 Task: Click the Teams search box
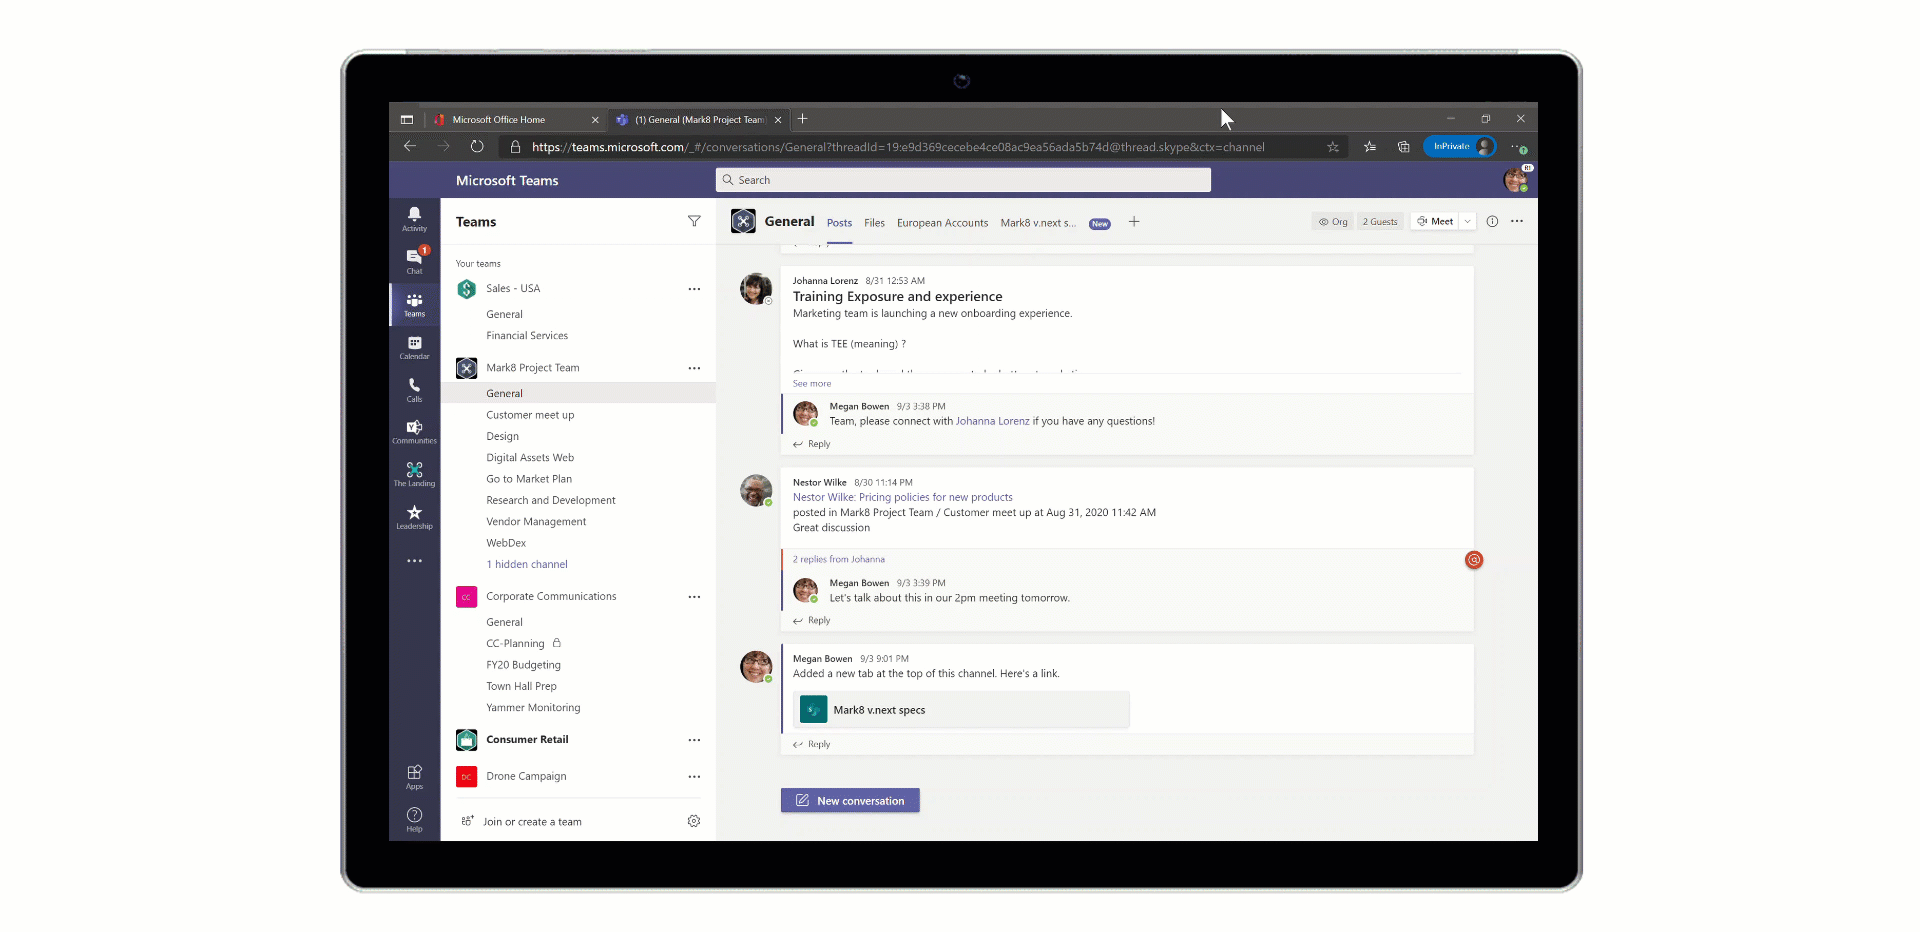coord(963,180)
